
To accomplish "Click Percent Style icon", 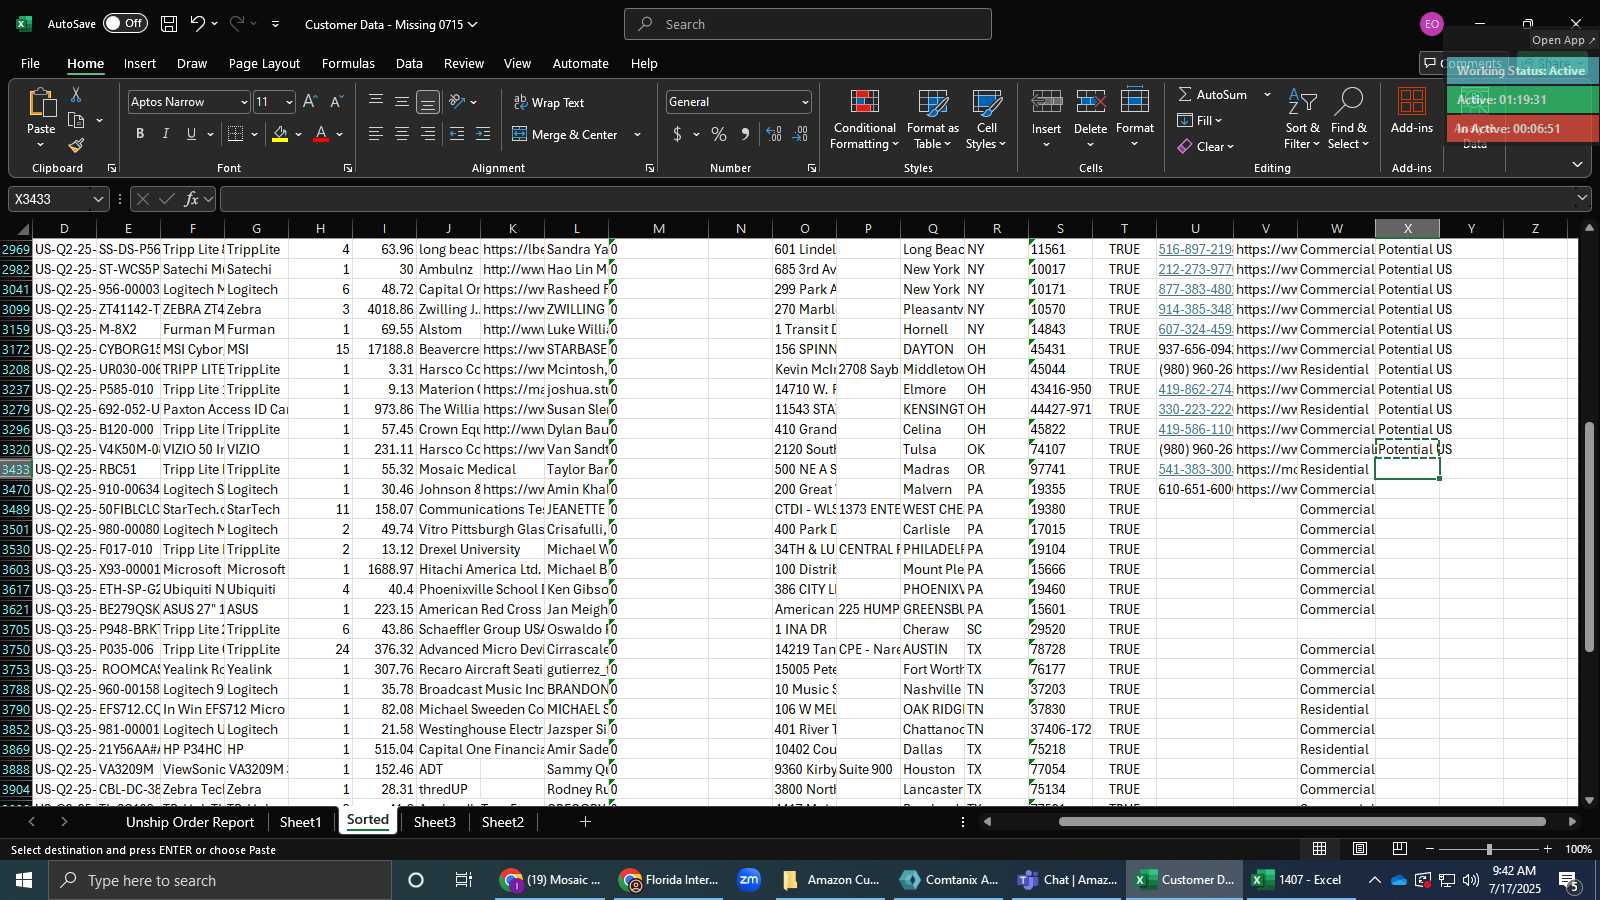I will tap(719, 134).
